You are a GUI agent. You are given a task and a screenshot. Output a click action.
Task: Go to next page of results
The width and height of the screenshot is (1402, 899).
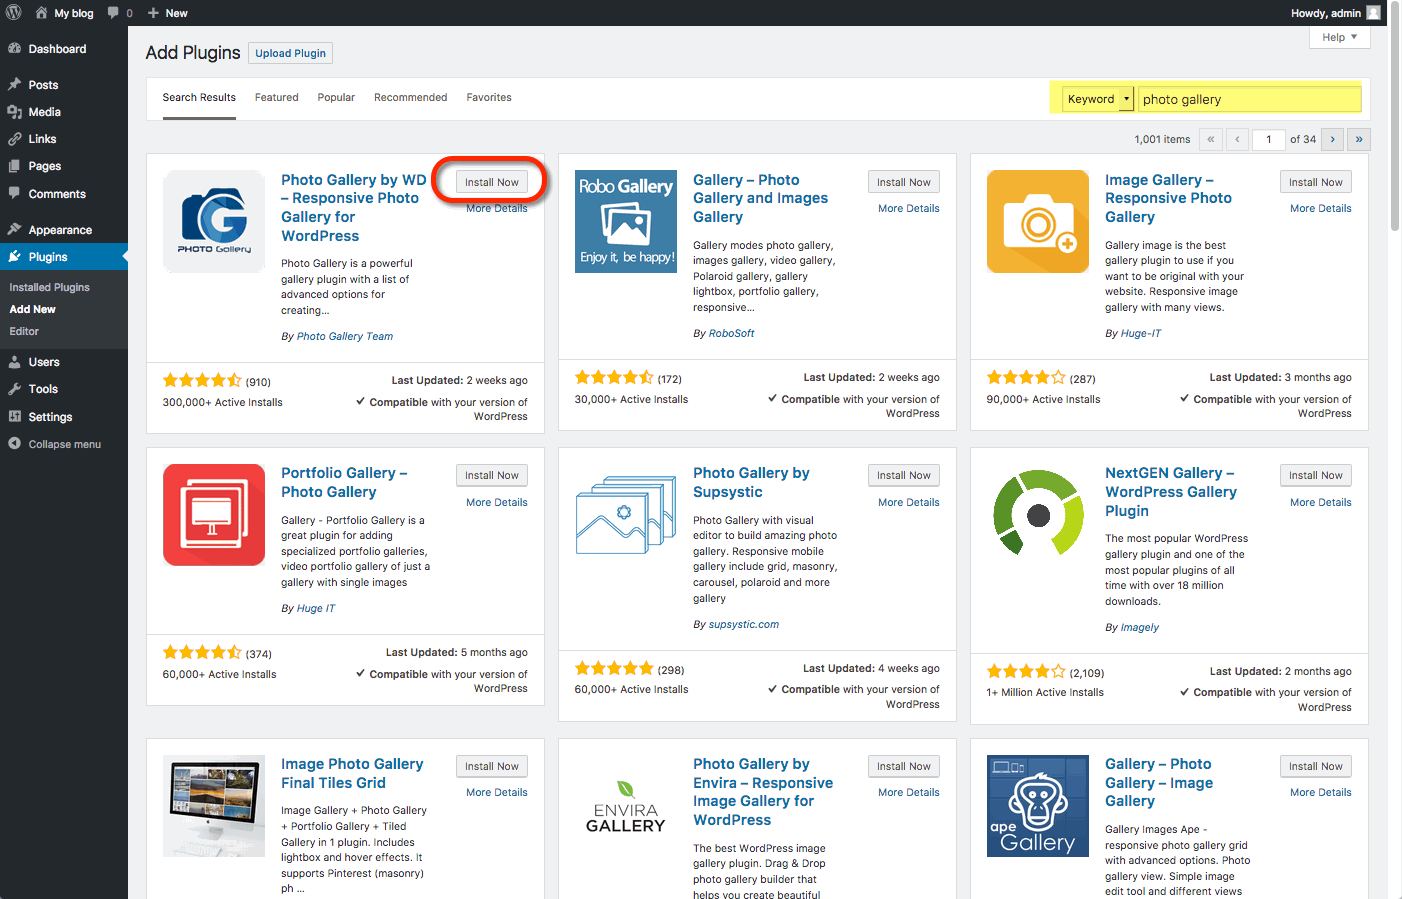[x=1332, y=139]
